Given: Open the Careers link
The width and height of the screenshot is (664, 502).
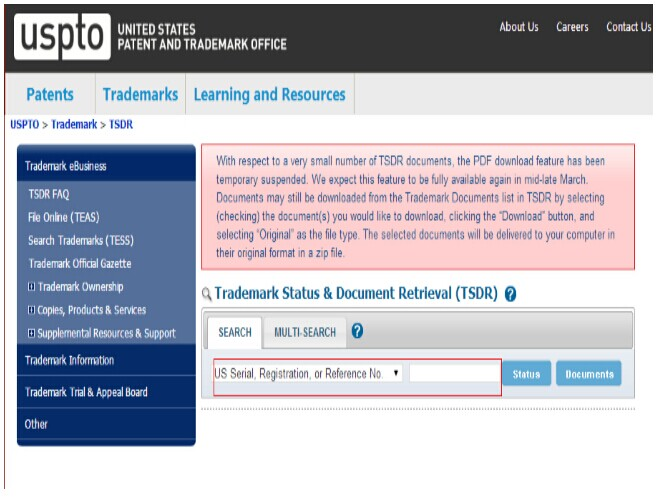Looking at the screenshot, I should (x=572, y=27).
